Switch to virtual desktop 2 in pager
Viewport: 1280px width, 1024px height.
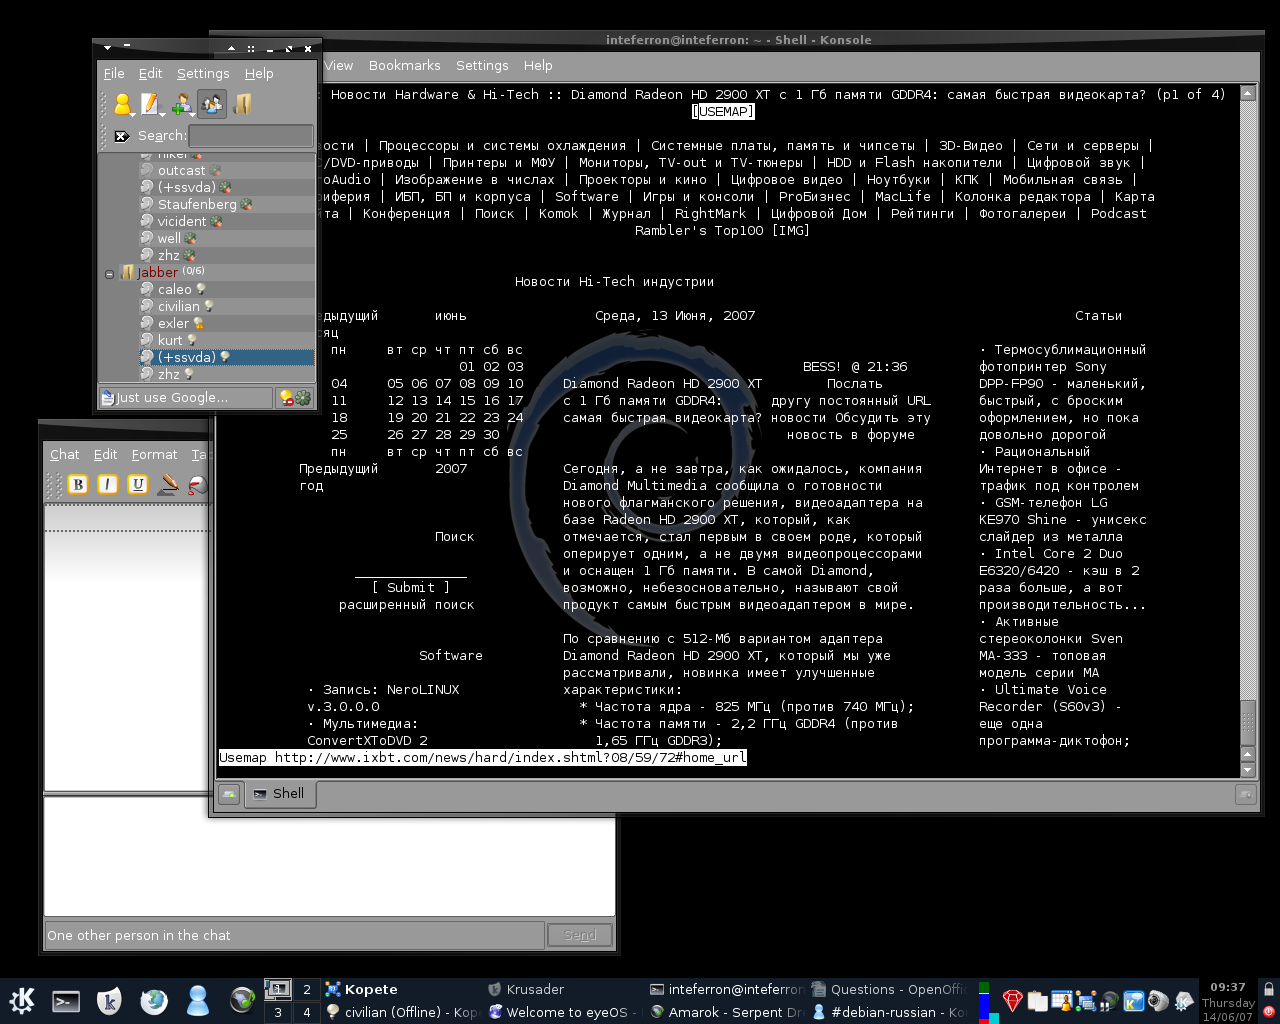tap(307, 989)
